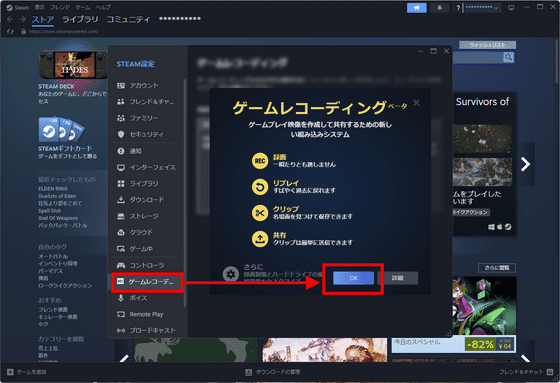Open God Of Weapons link
The image size is (560, 383).
pos(58,218)
